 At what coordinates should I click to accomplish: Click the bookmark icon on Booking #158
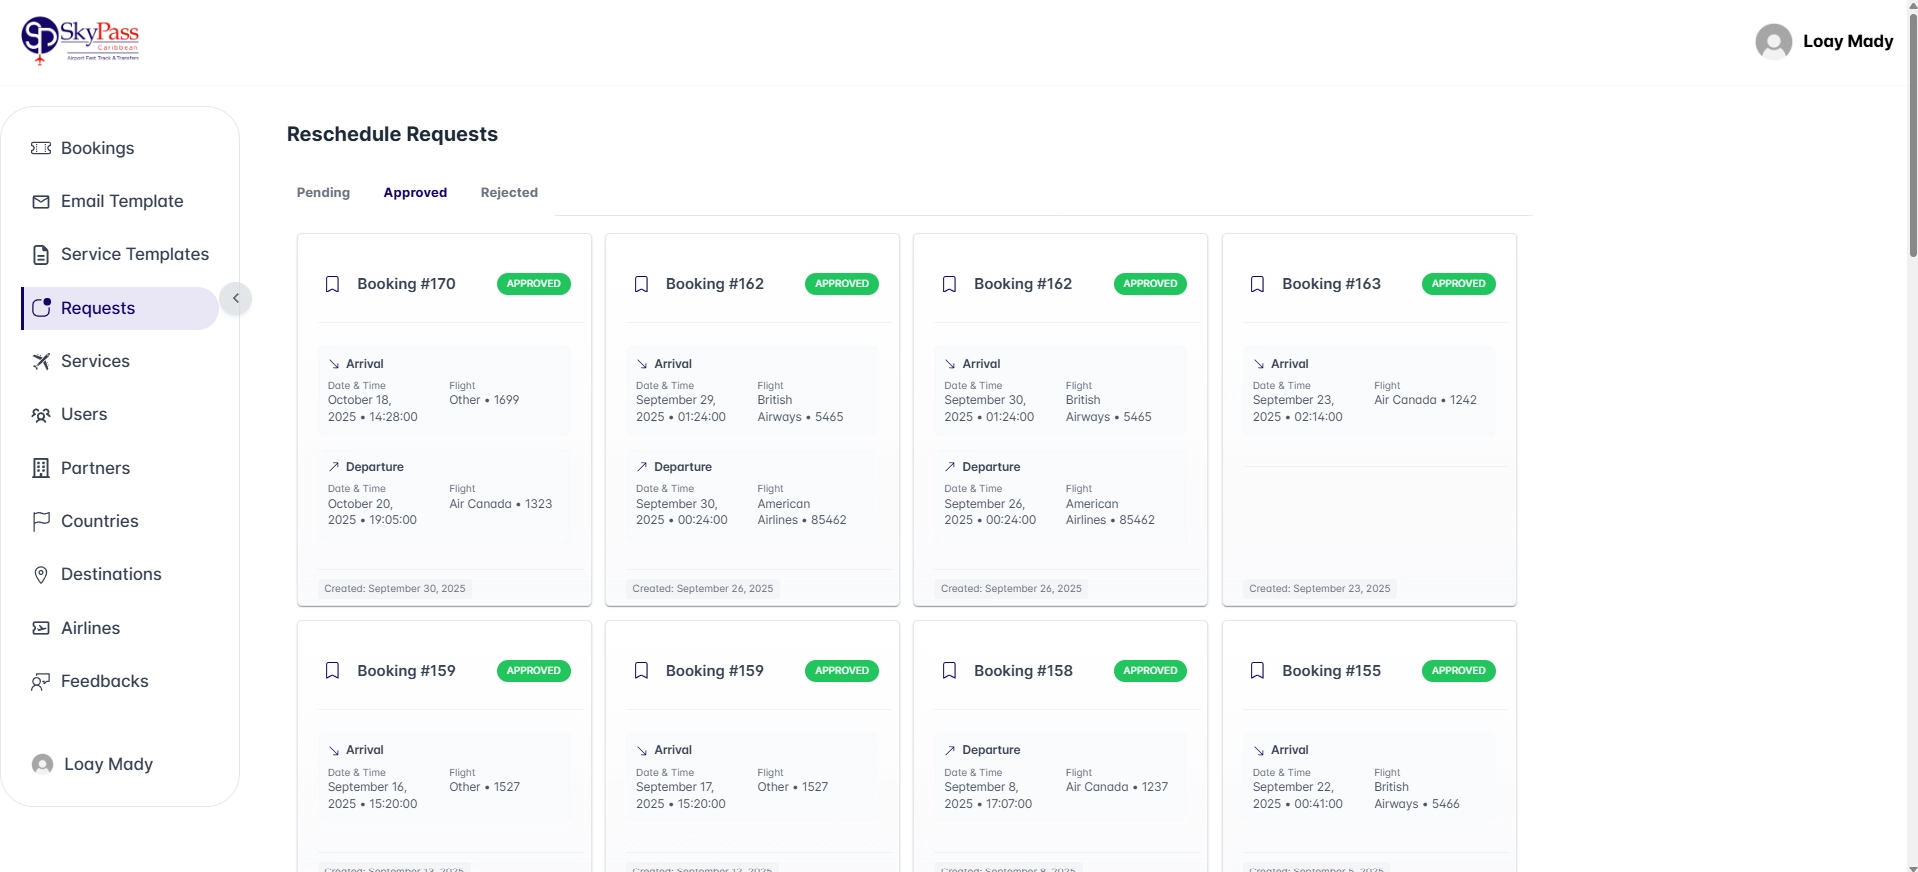(950, 671)
